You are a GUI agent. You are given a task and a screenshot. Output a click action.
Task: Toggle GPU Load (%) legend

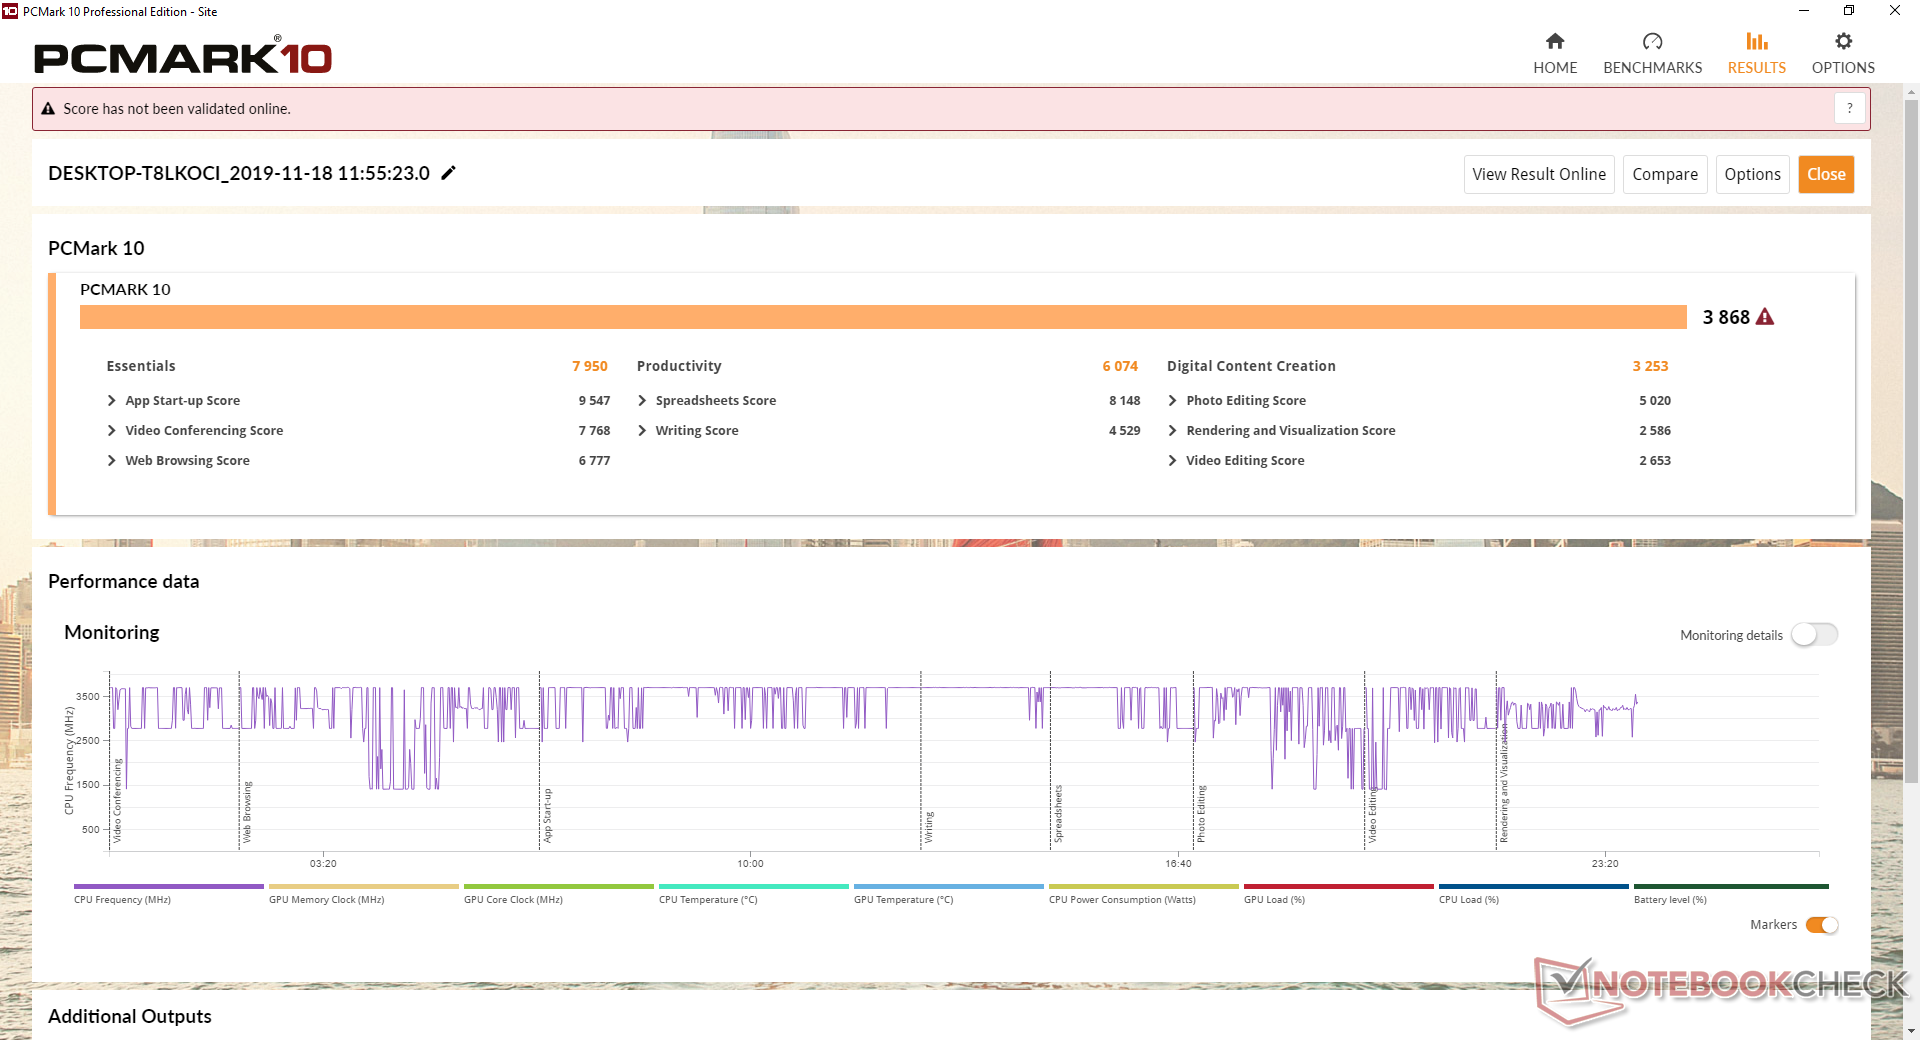(1338, 893)
